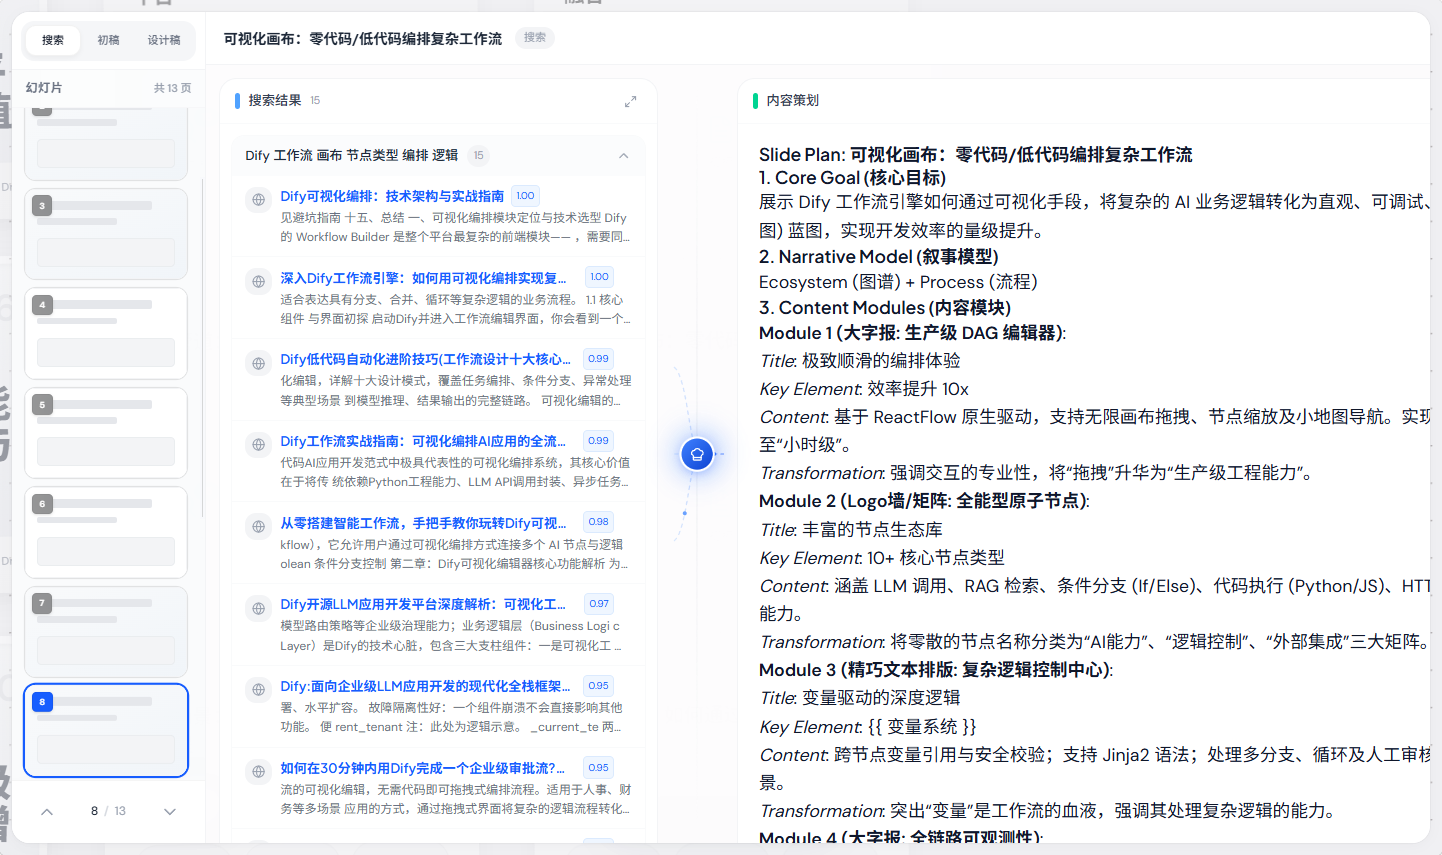The image size is (1442, 855).
Task: Click globe icon beside Dify低代码自动化进阶技巧 result
Action: click(259, 363)
